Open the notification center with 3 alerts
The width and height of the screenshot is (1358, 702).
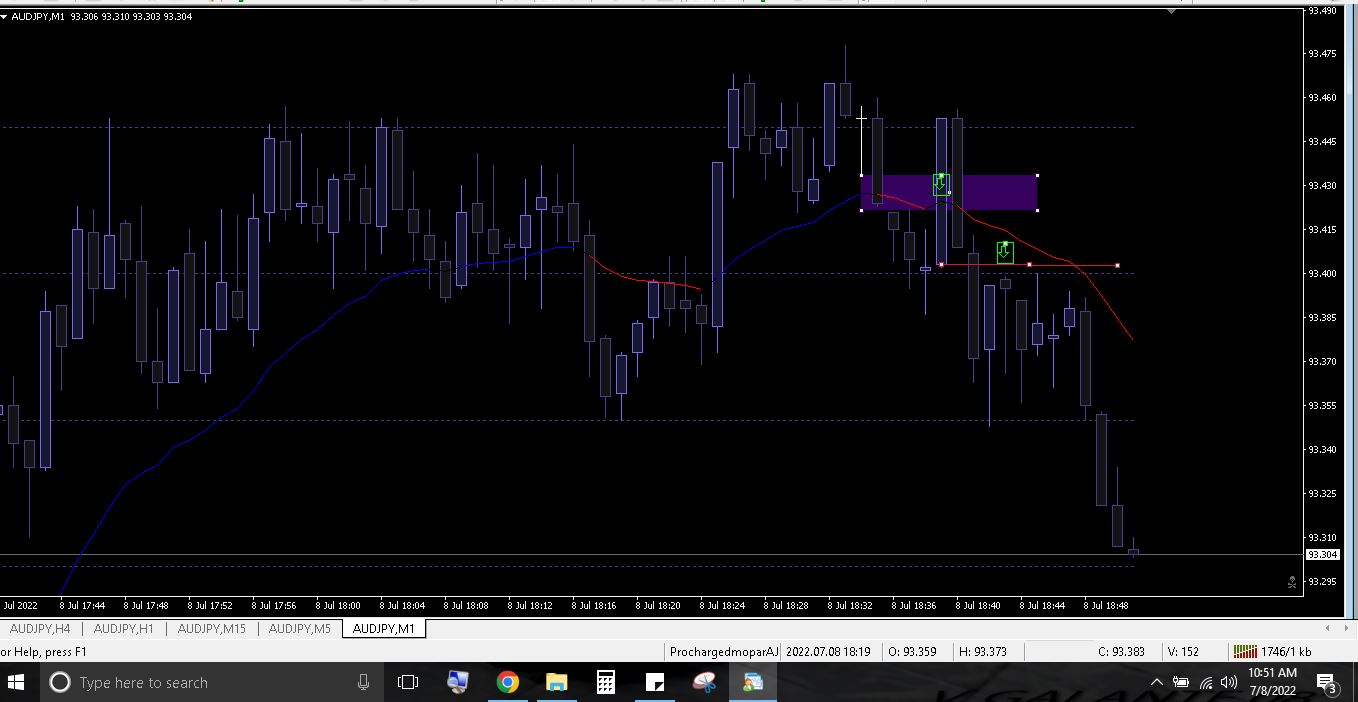click(x=1327, y=683)
